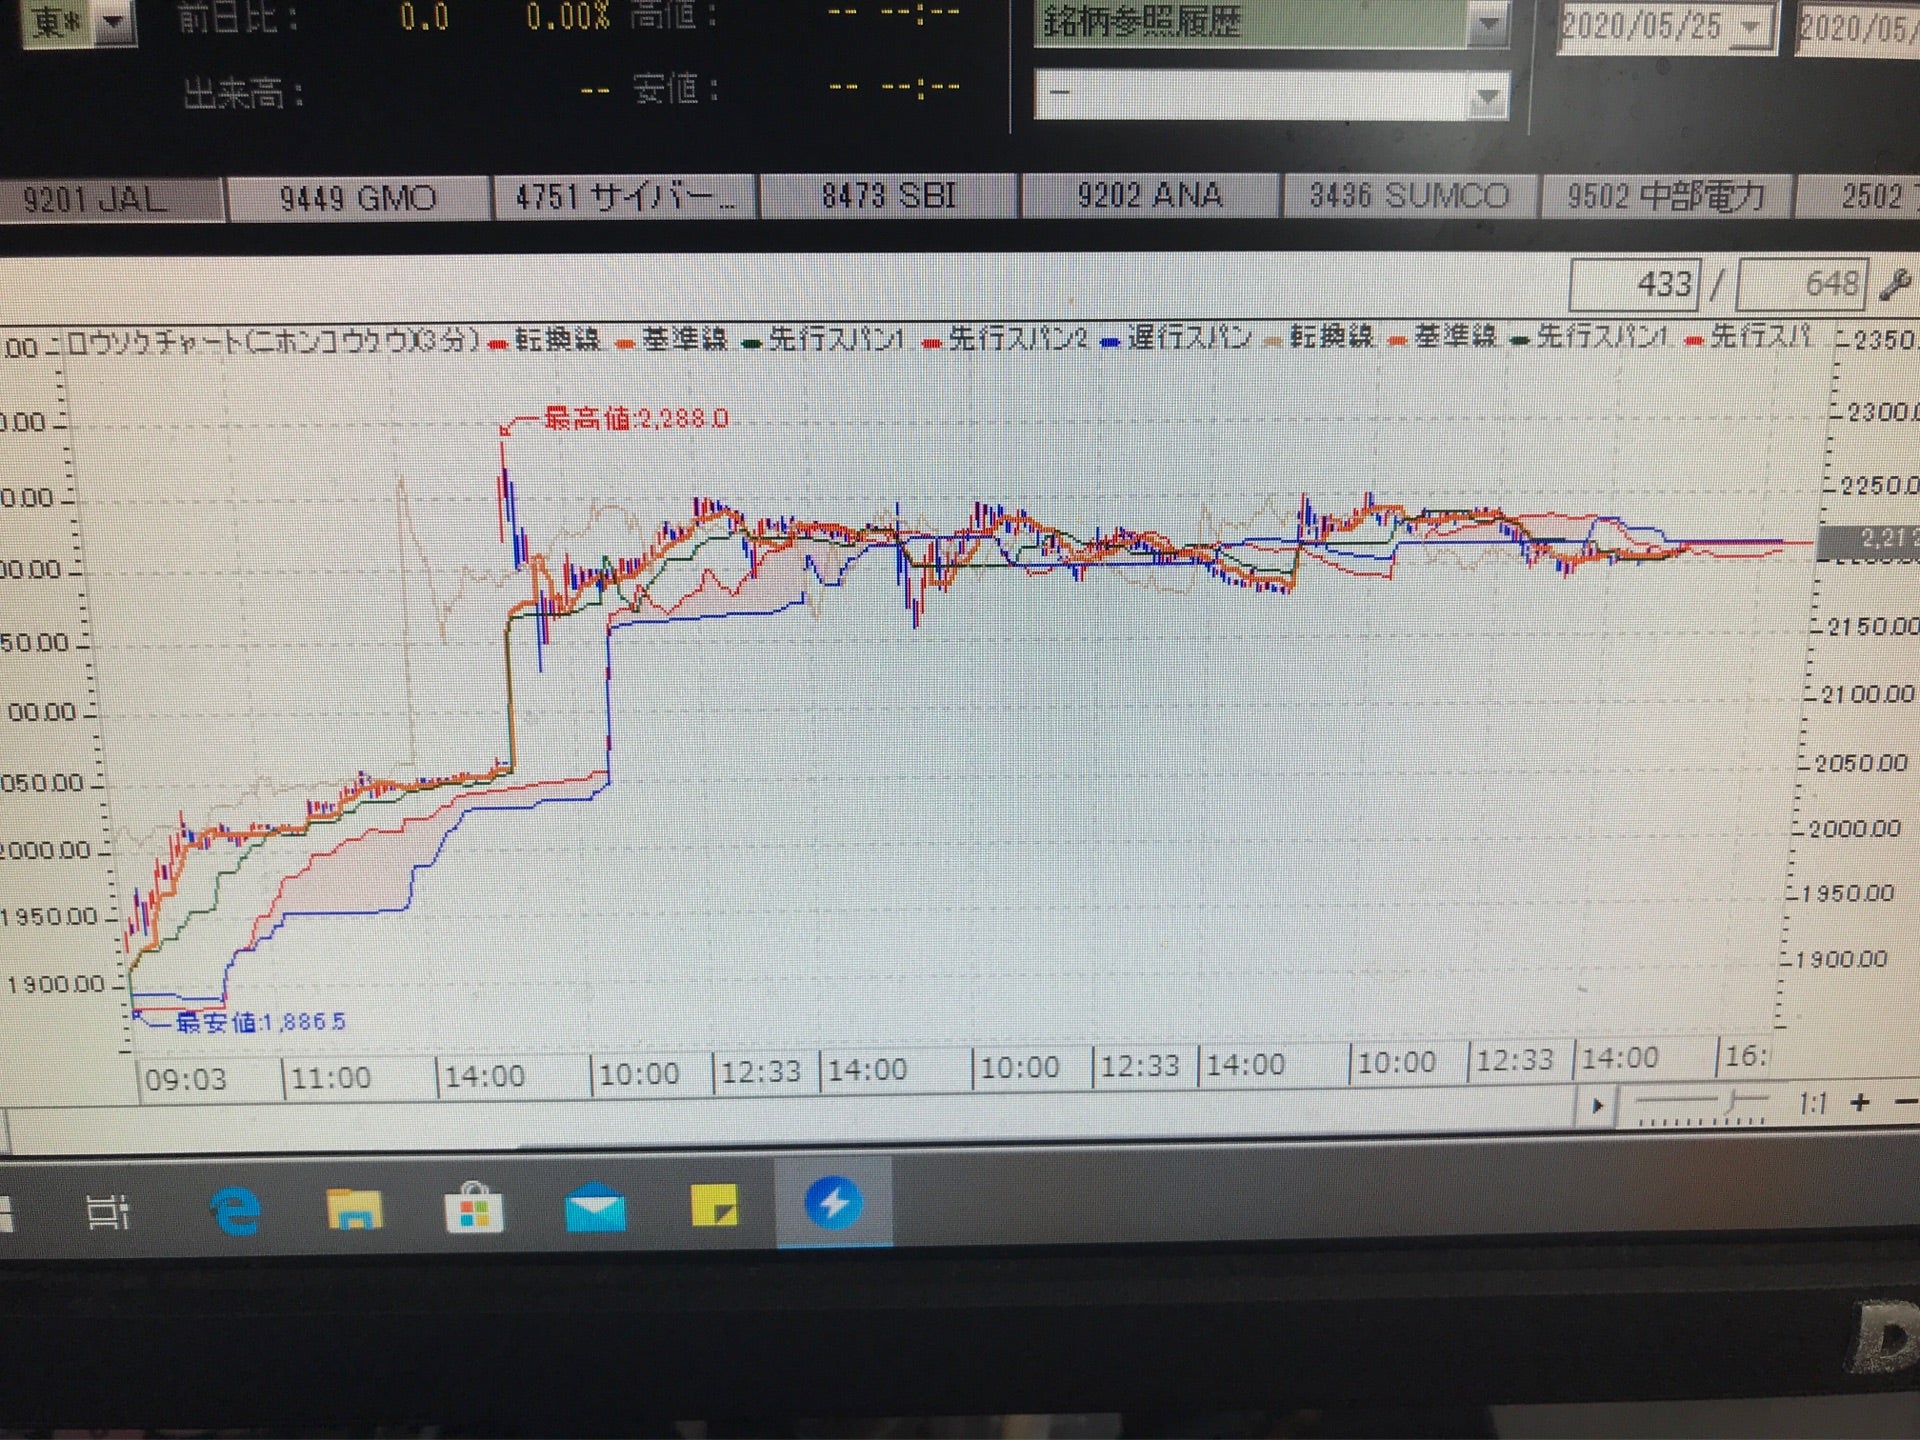Screen dimensions: 1920x1440
Task: Select the 8473 SBI tab
Action: pos(888,196)
